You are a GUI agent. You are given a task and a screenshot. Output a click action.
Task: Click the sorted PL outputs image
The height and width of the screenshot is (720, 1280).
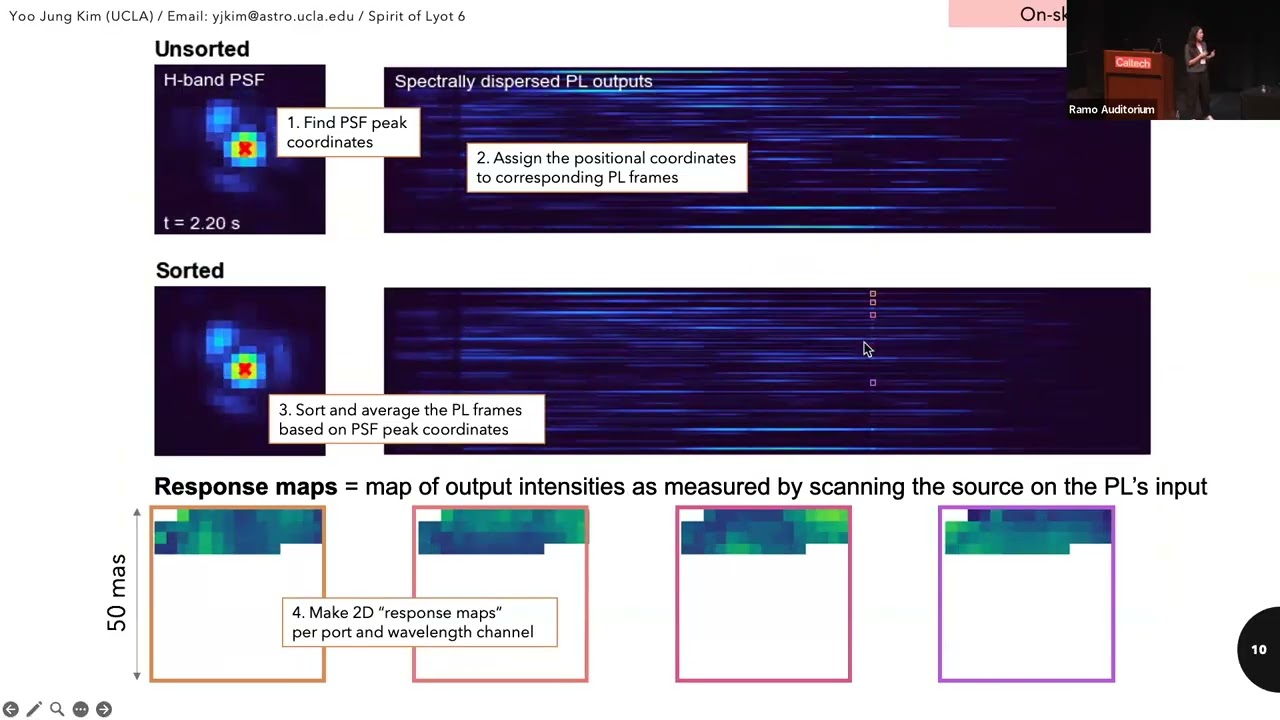(767, 371)
